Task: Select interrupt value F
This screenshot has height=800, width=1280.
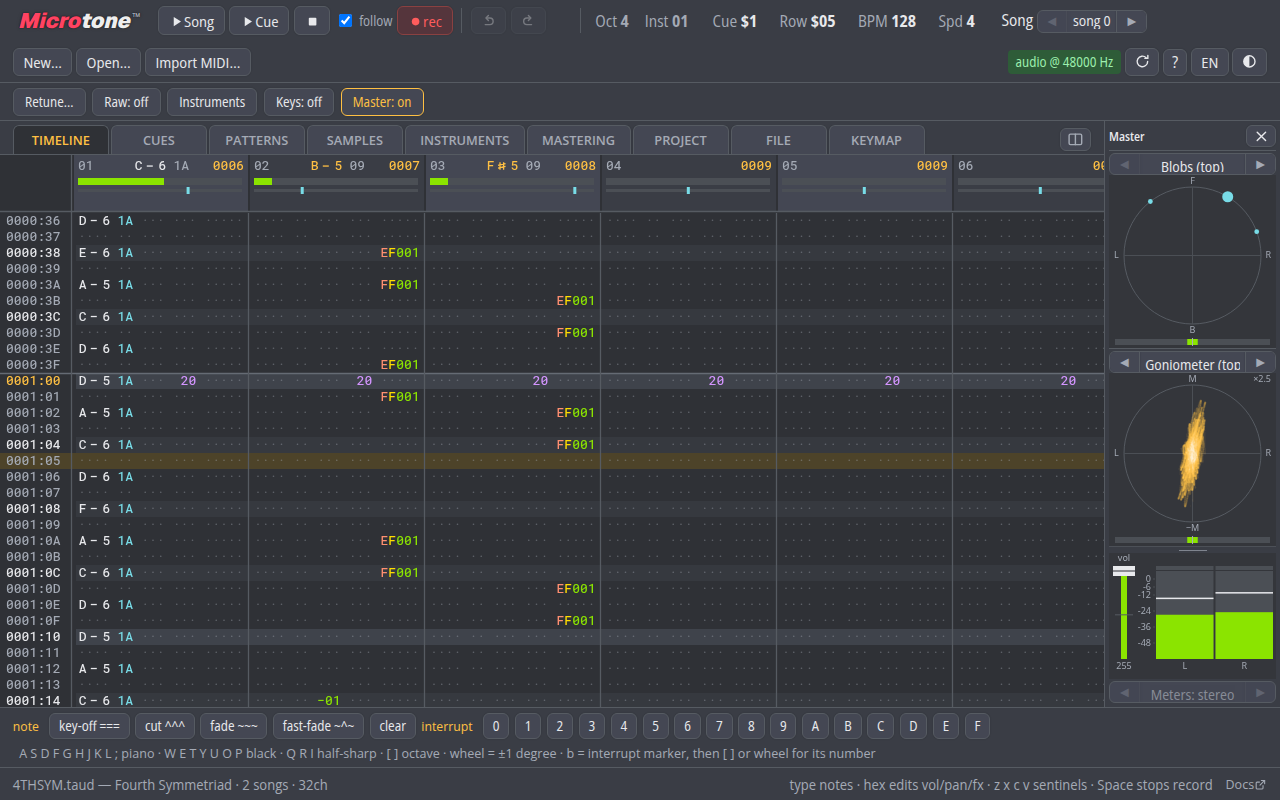Action: (x=977, y=726)
